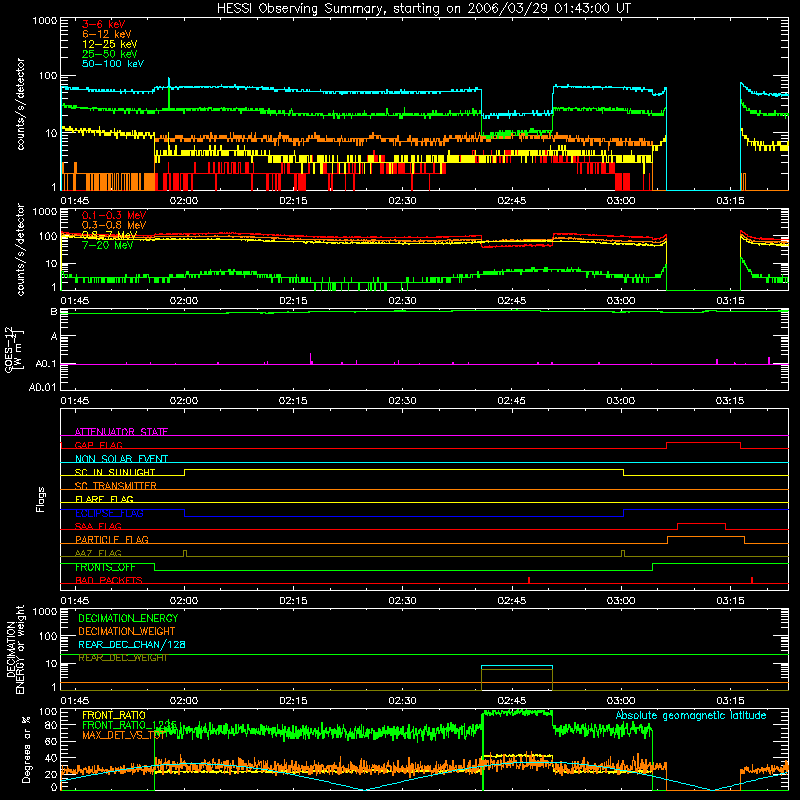Click the REAR_DEC_WEIGHT legend label
Viewport: 800px width, 800px height.
click(122, 658)
